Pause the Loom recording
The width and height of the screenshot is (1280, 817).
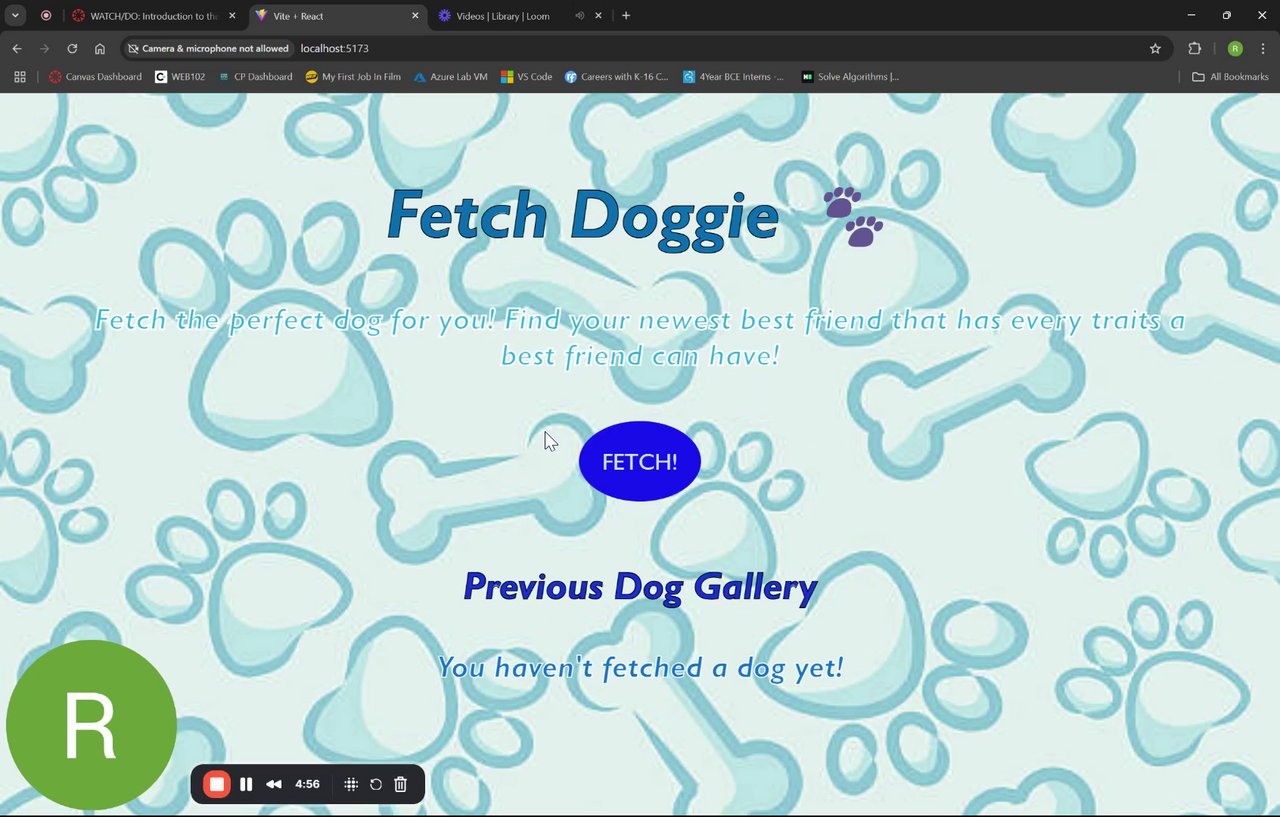pos(246,784)
